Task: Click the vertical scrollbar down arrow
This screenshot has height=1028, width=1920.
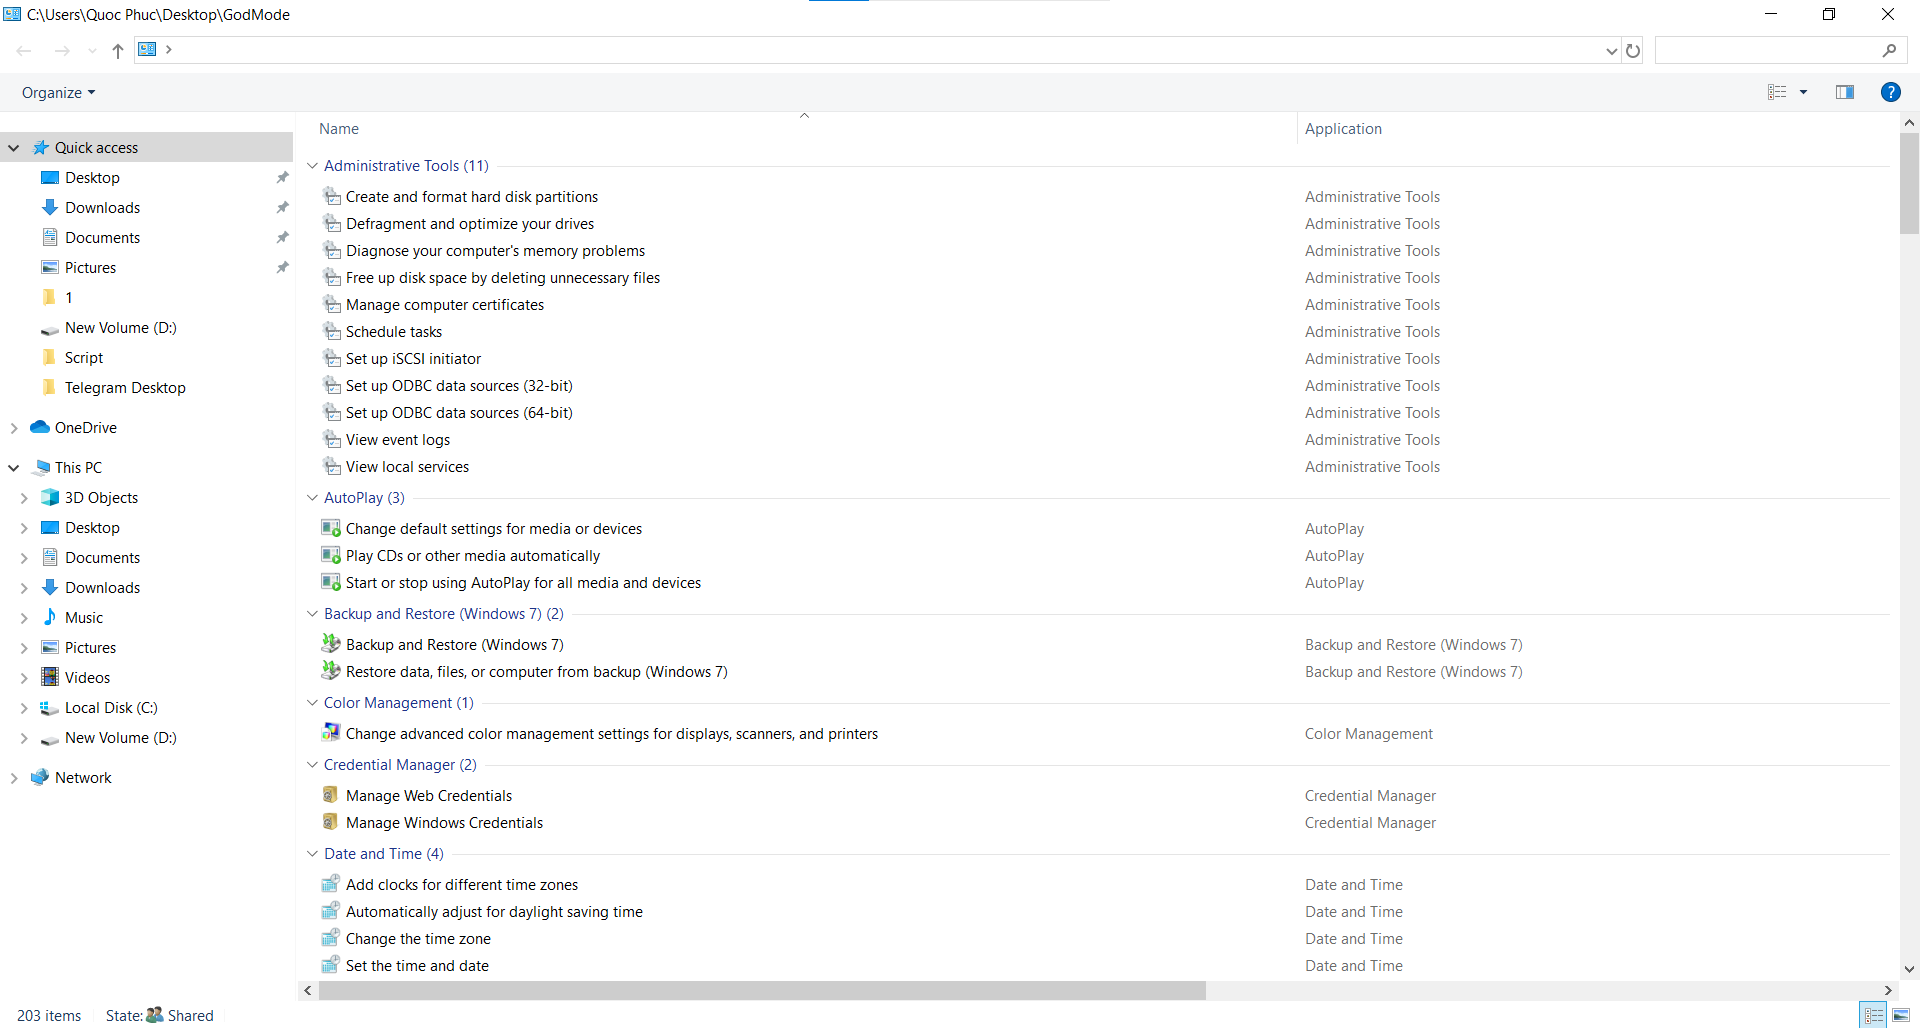Action: coord(1909,968)
